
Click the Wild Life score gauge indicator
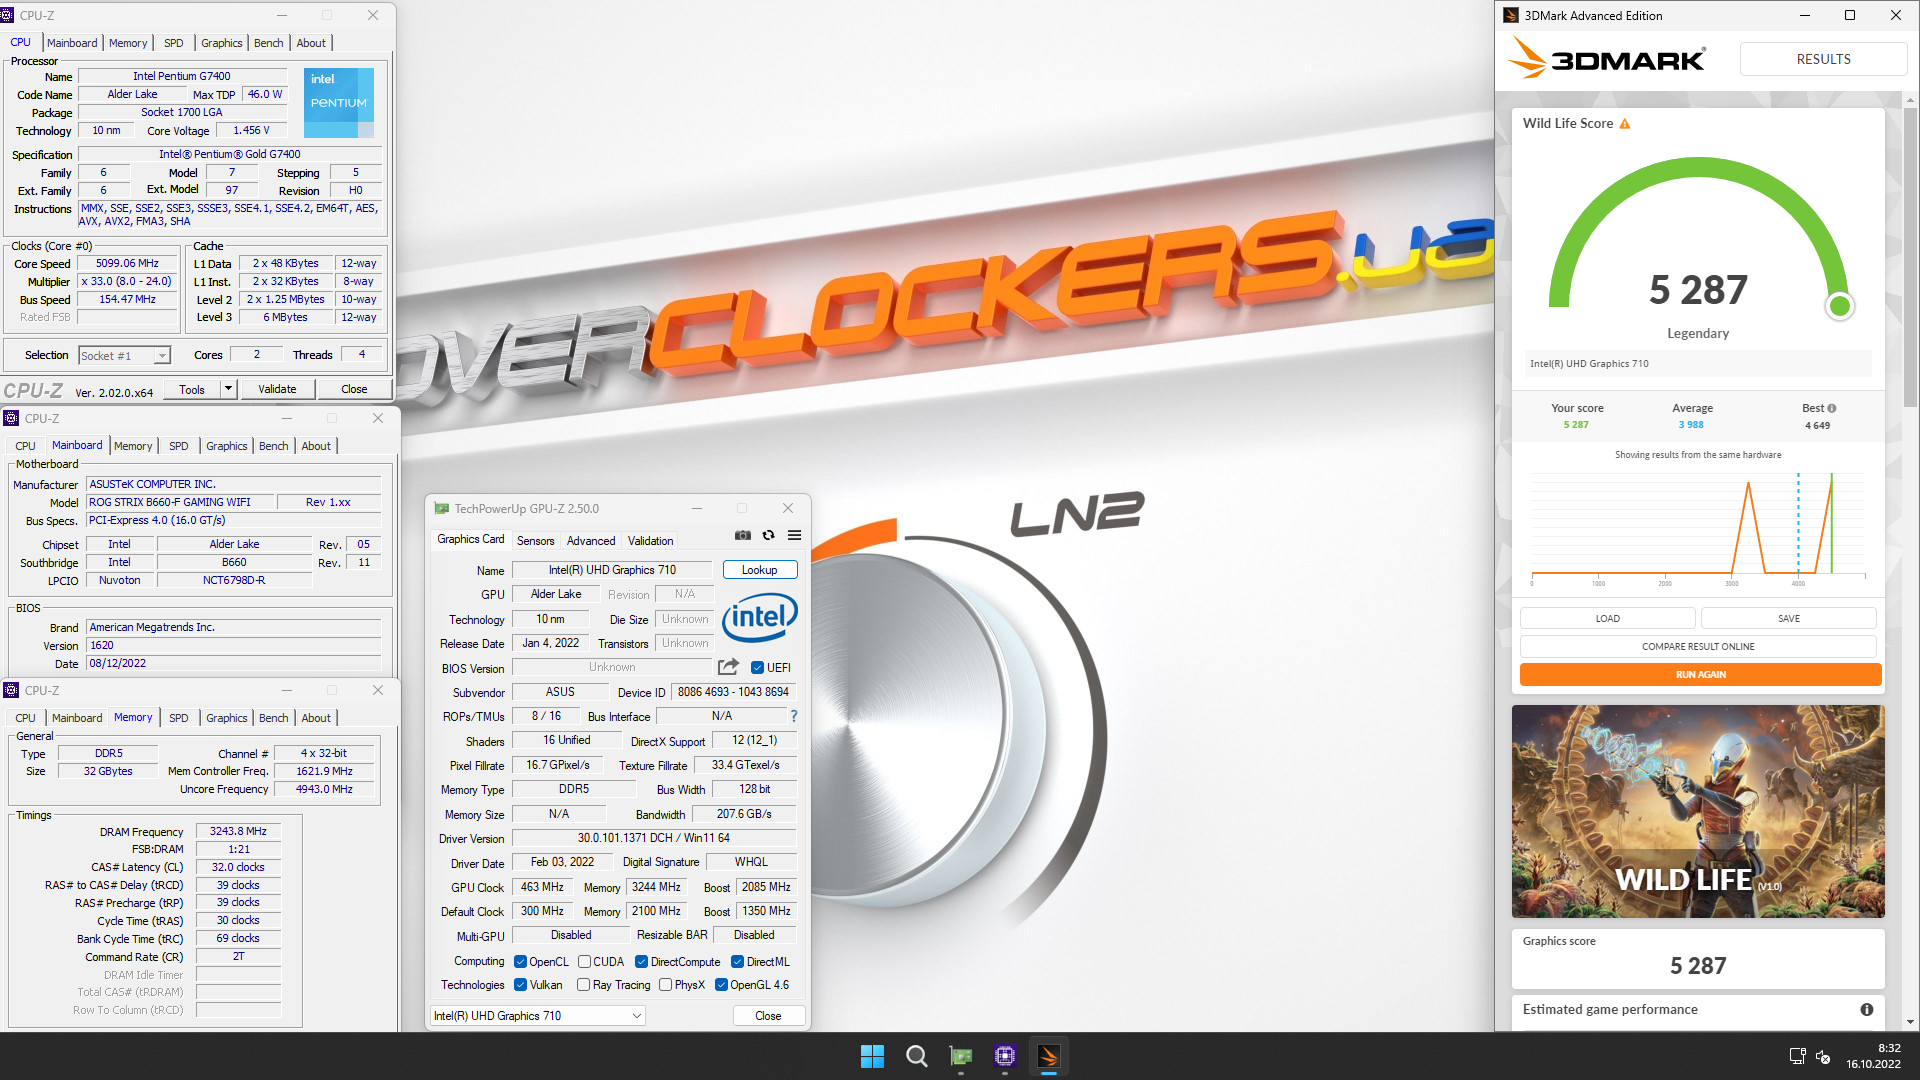pyautogui.click(x=1839, y=306)
